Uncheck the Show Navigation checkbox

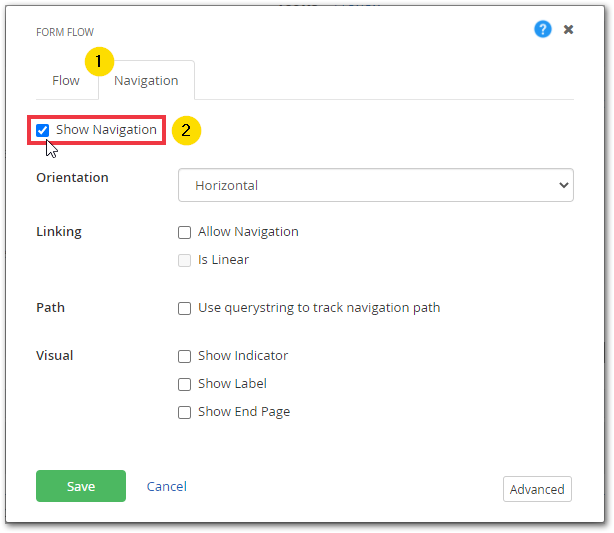(42, 130)
